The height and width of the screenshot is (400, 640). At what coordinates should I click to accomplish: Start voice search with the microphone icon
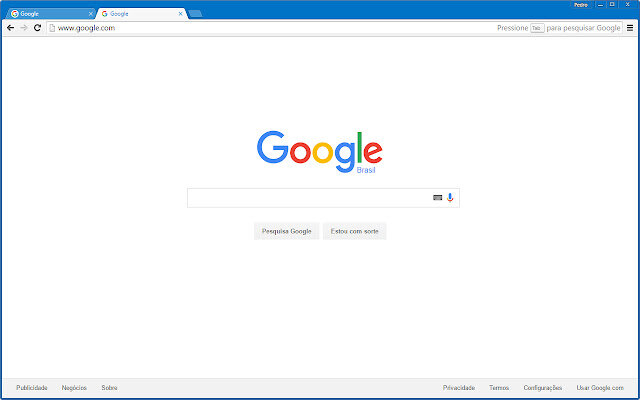(450, 198)
